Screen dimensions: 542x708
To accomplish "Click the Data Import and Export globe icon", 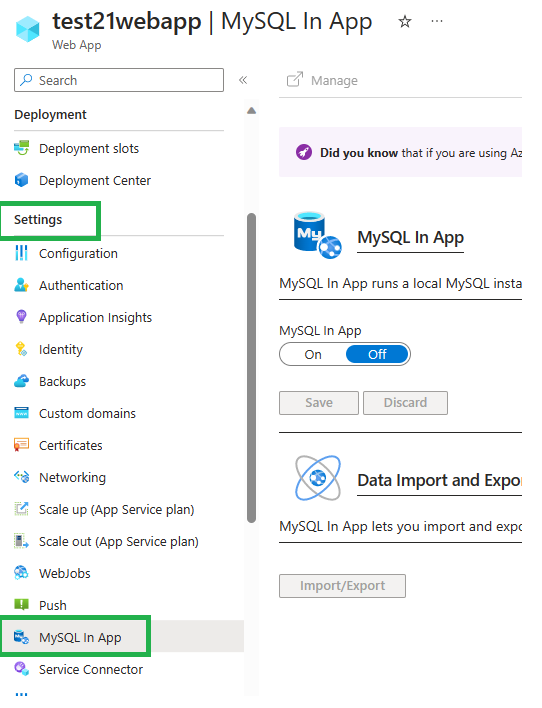I will point(318,478).
